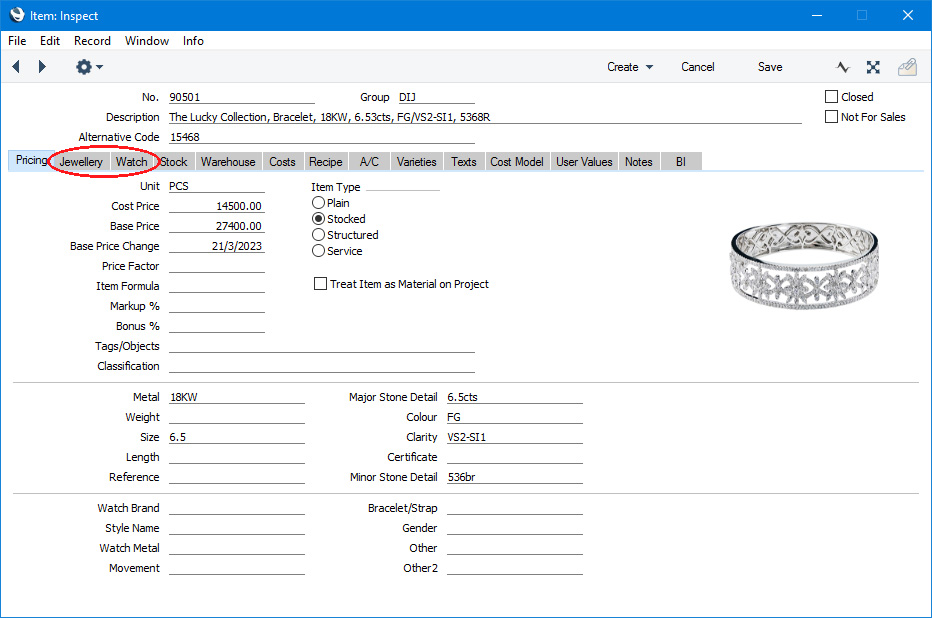This screenshot has height=618, width=932.
Task: Tick the Closed checkbox
Action: click(832, 97)
